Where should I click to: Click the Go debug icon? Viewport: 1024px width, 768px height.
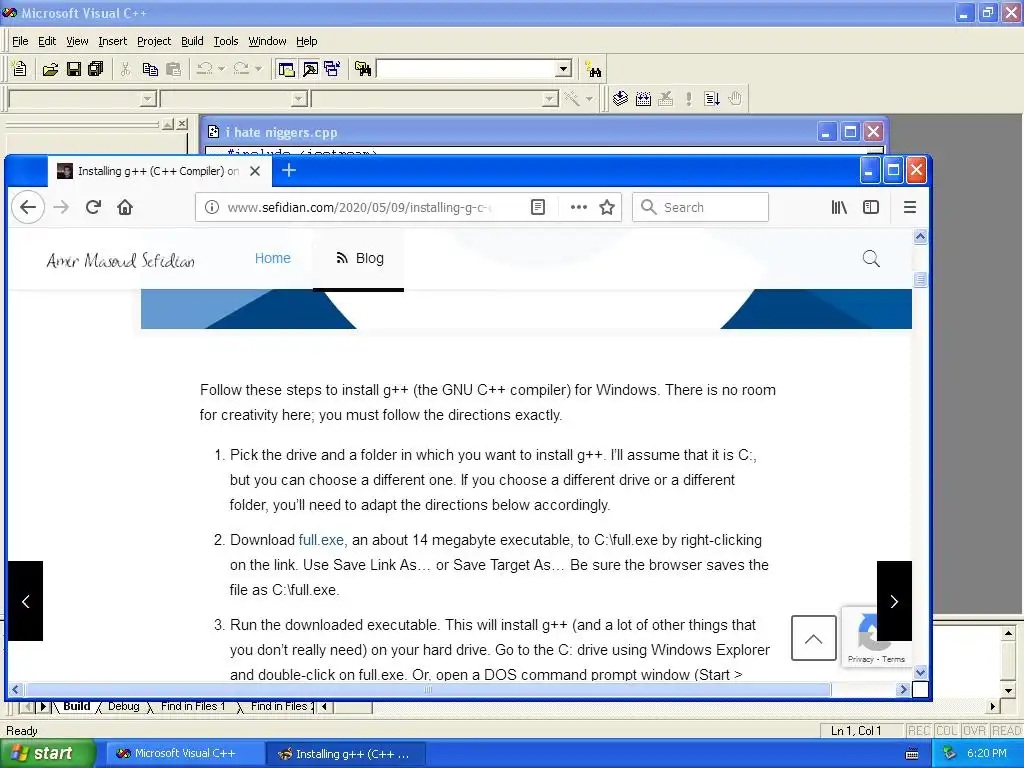pos(712,99)
